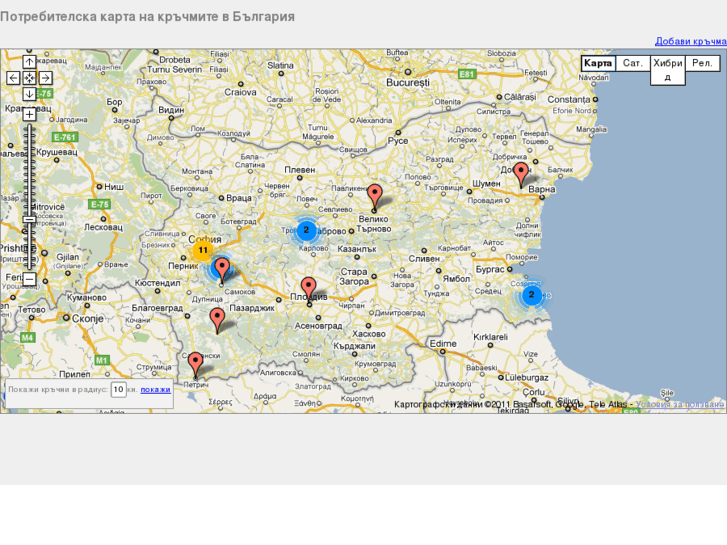Click the покажи link in radius box
Screen dimensions: 727x545
(155, 390)
